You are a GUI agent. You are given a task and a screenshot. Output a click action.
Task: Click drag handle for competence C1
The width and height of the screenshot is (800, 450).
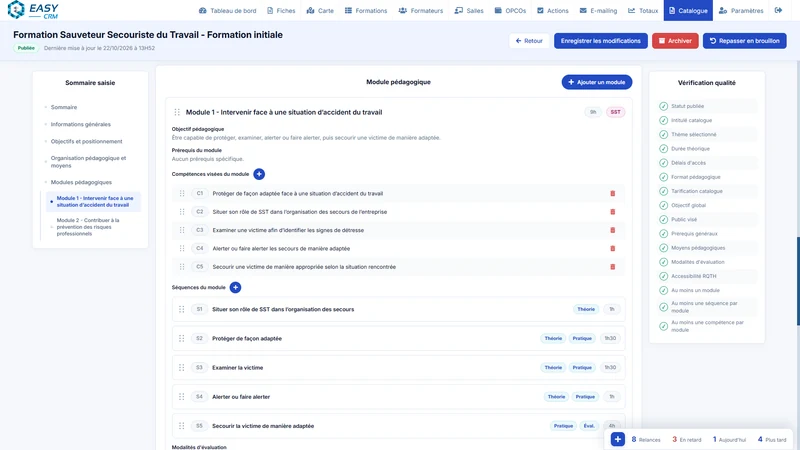coord(182,193)
